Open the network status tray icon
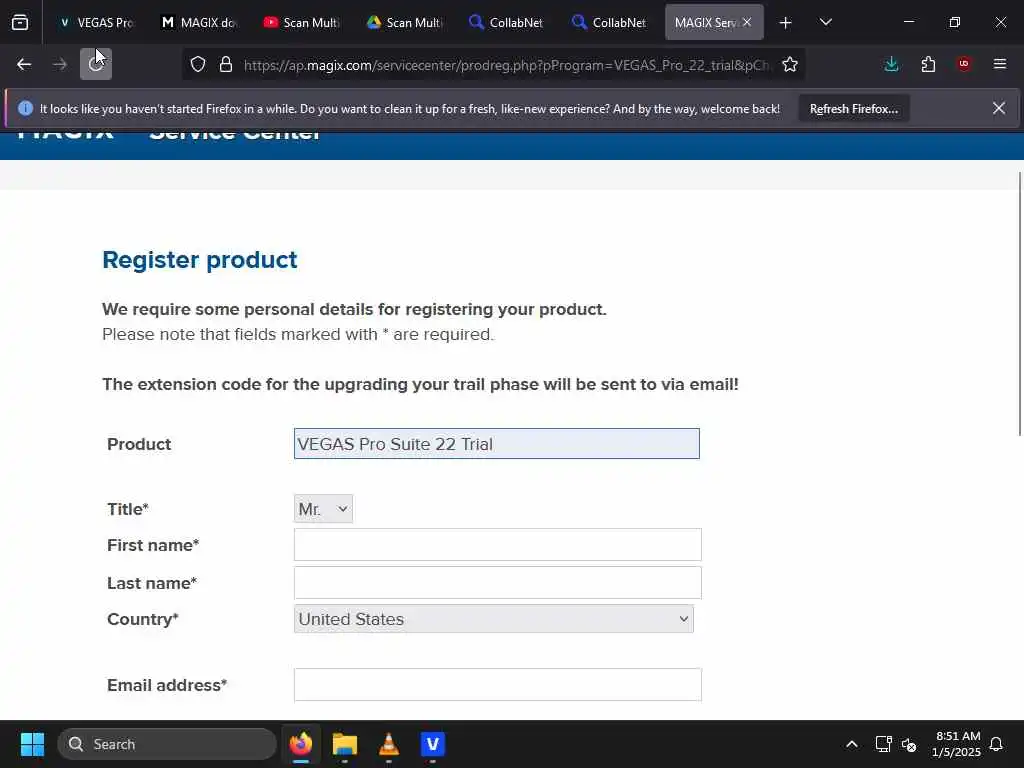Image resolution: width=1024 pixels, height=768 pixels. click(883, 744)
